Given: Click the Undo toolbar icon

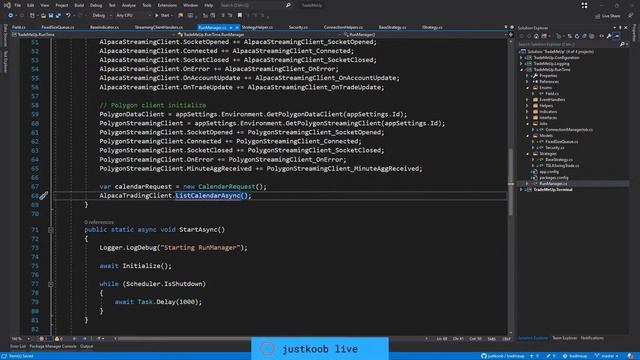Looking at the screenshot, I should click(68, 16).
